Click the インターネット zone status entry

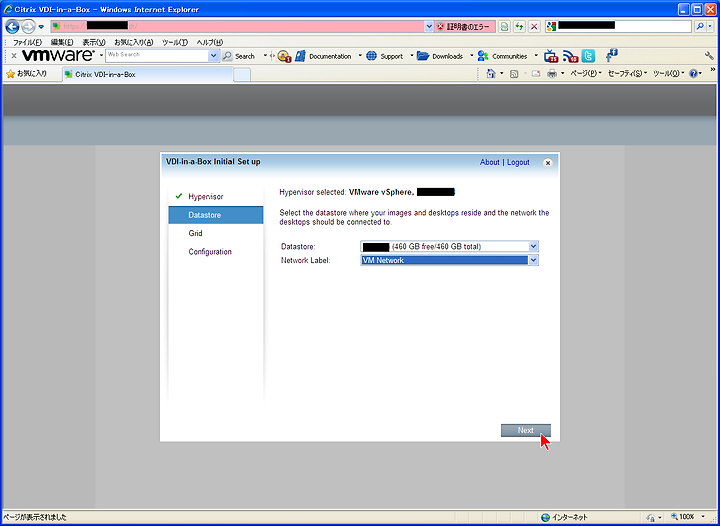564,517
